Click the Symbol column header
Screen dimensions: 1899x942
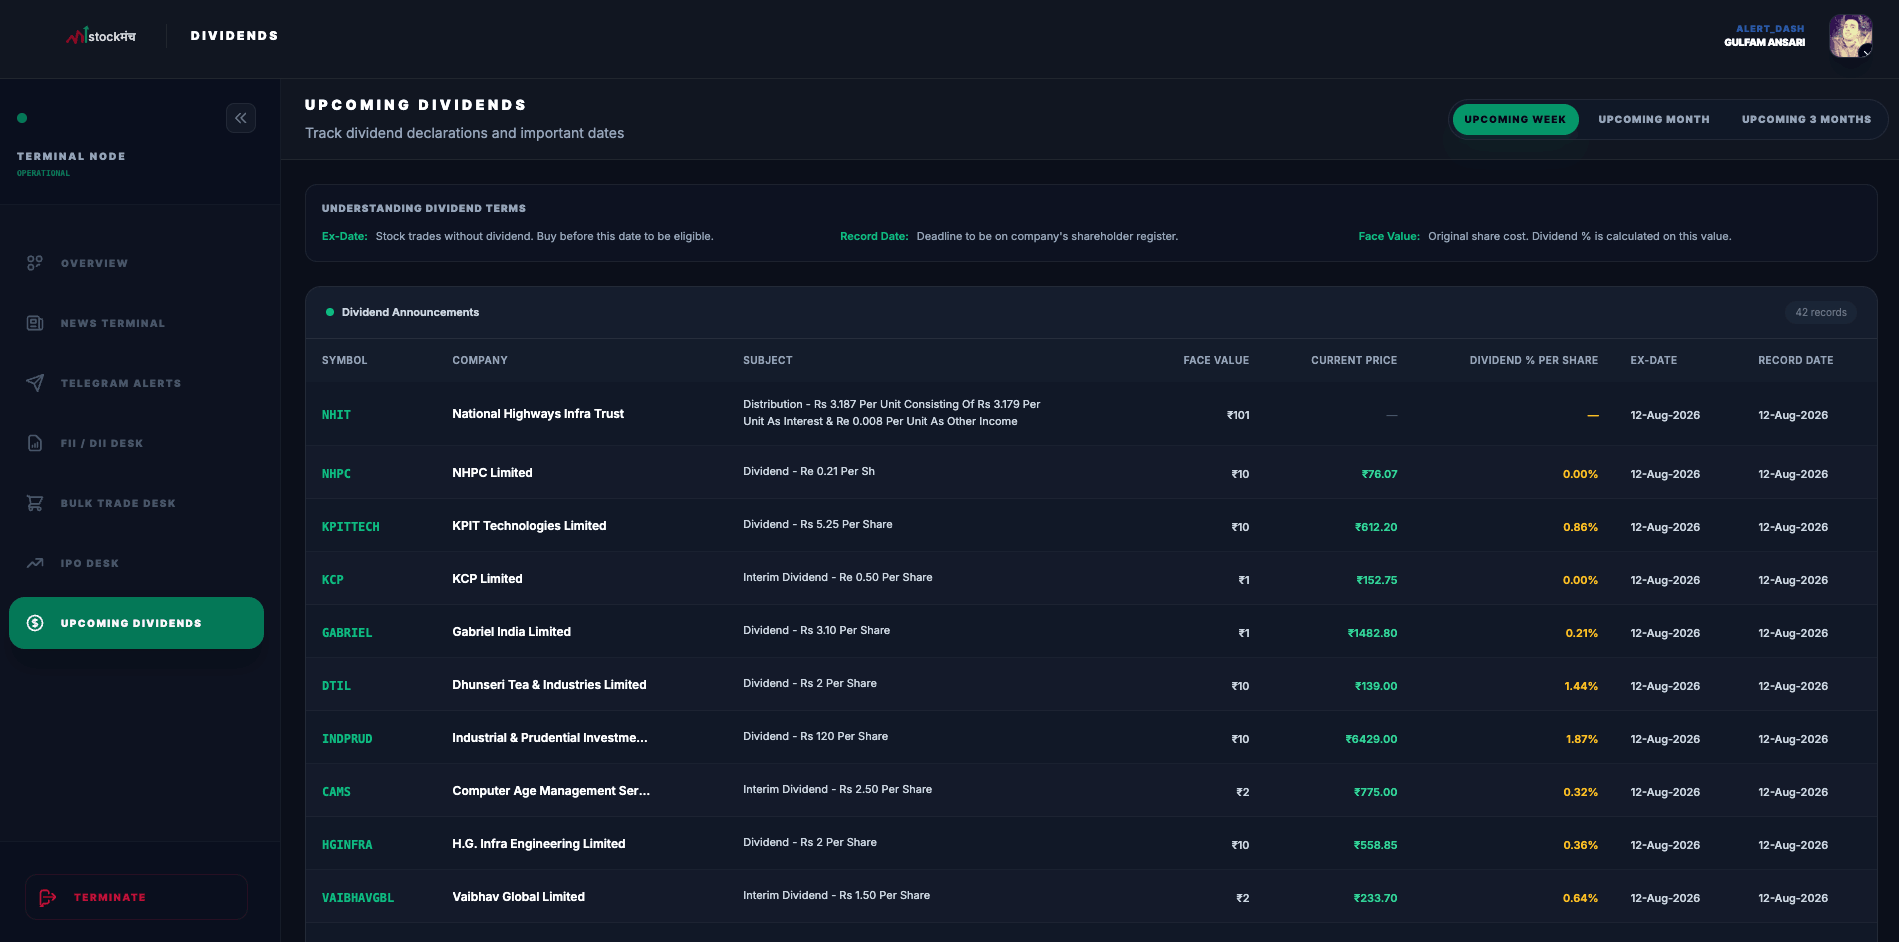click(345, 360)
